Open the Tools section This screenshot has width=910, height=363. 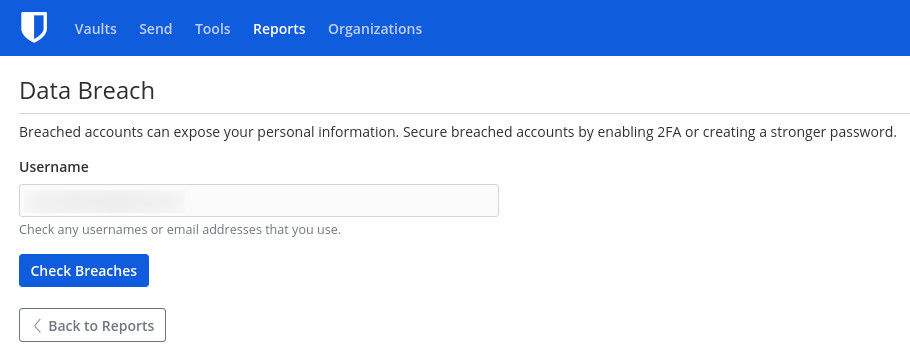click(x=212, y=28)
